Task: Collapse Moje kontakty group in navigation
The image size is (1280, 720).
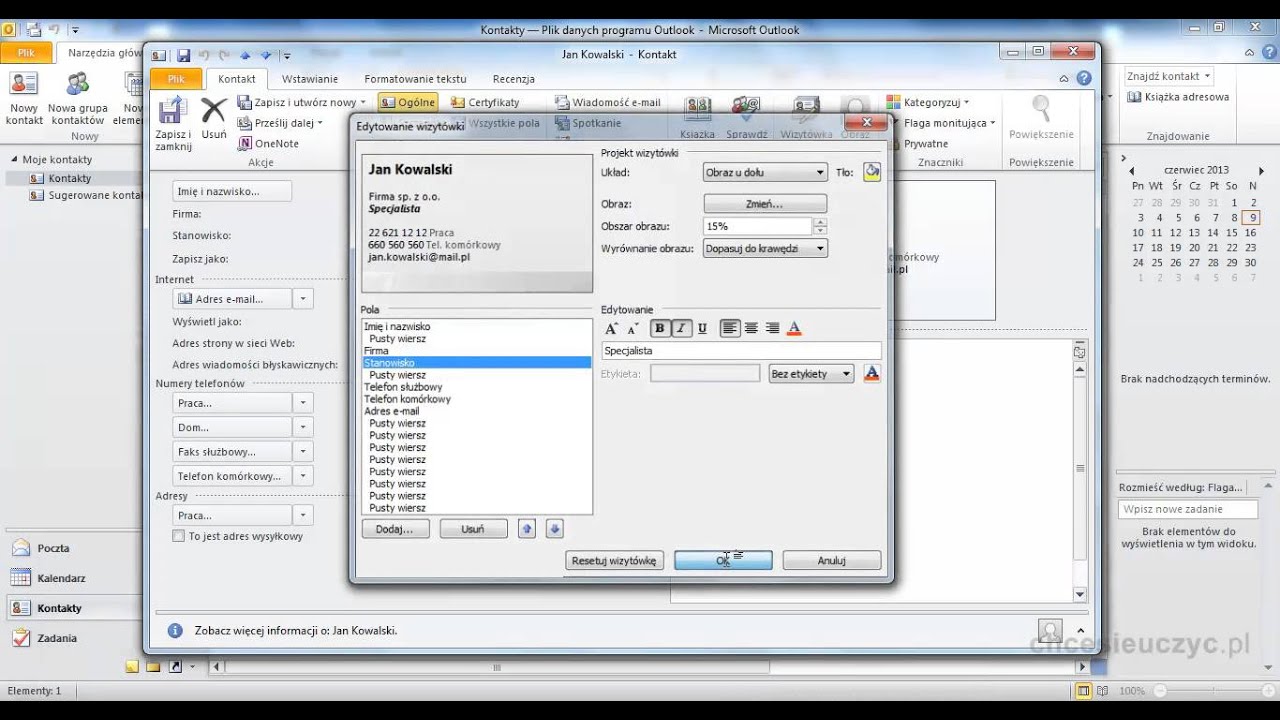Action: click(x=15, y=160)
